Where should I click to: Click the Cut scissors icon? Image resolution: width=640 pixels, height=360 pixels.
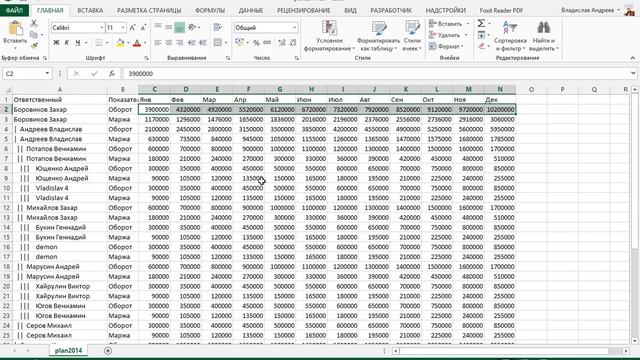click(34, 24)
